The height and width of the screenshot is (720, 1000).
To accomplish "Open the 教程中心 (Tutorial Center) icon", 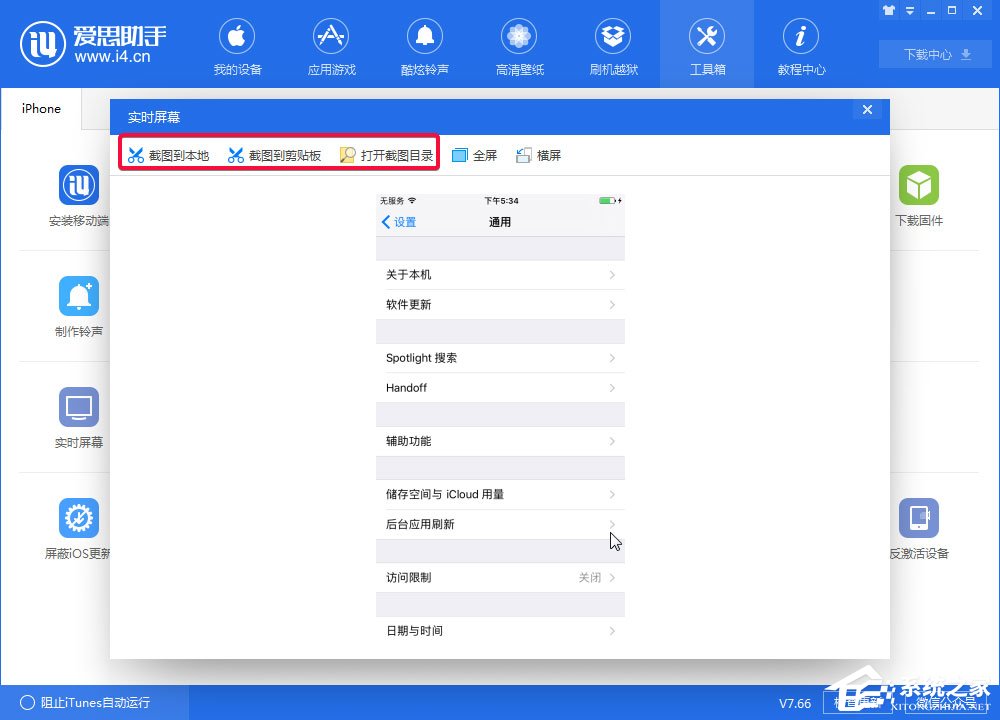I will point(801,45).
